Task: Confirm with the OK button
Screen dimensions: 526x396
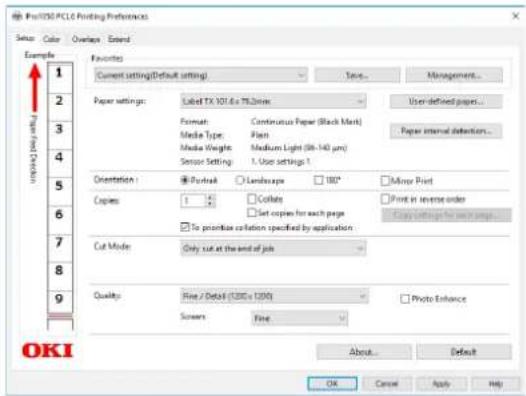Action: click(332, 384)
